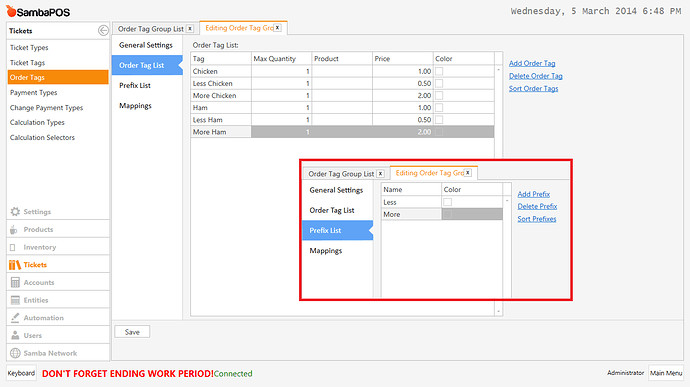The width and height of the screenshot is (690, 387).
Task: Click the Less Chicken price 0.50 cell
Action: tap(403, 83)
